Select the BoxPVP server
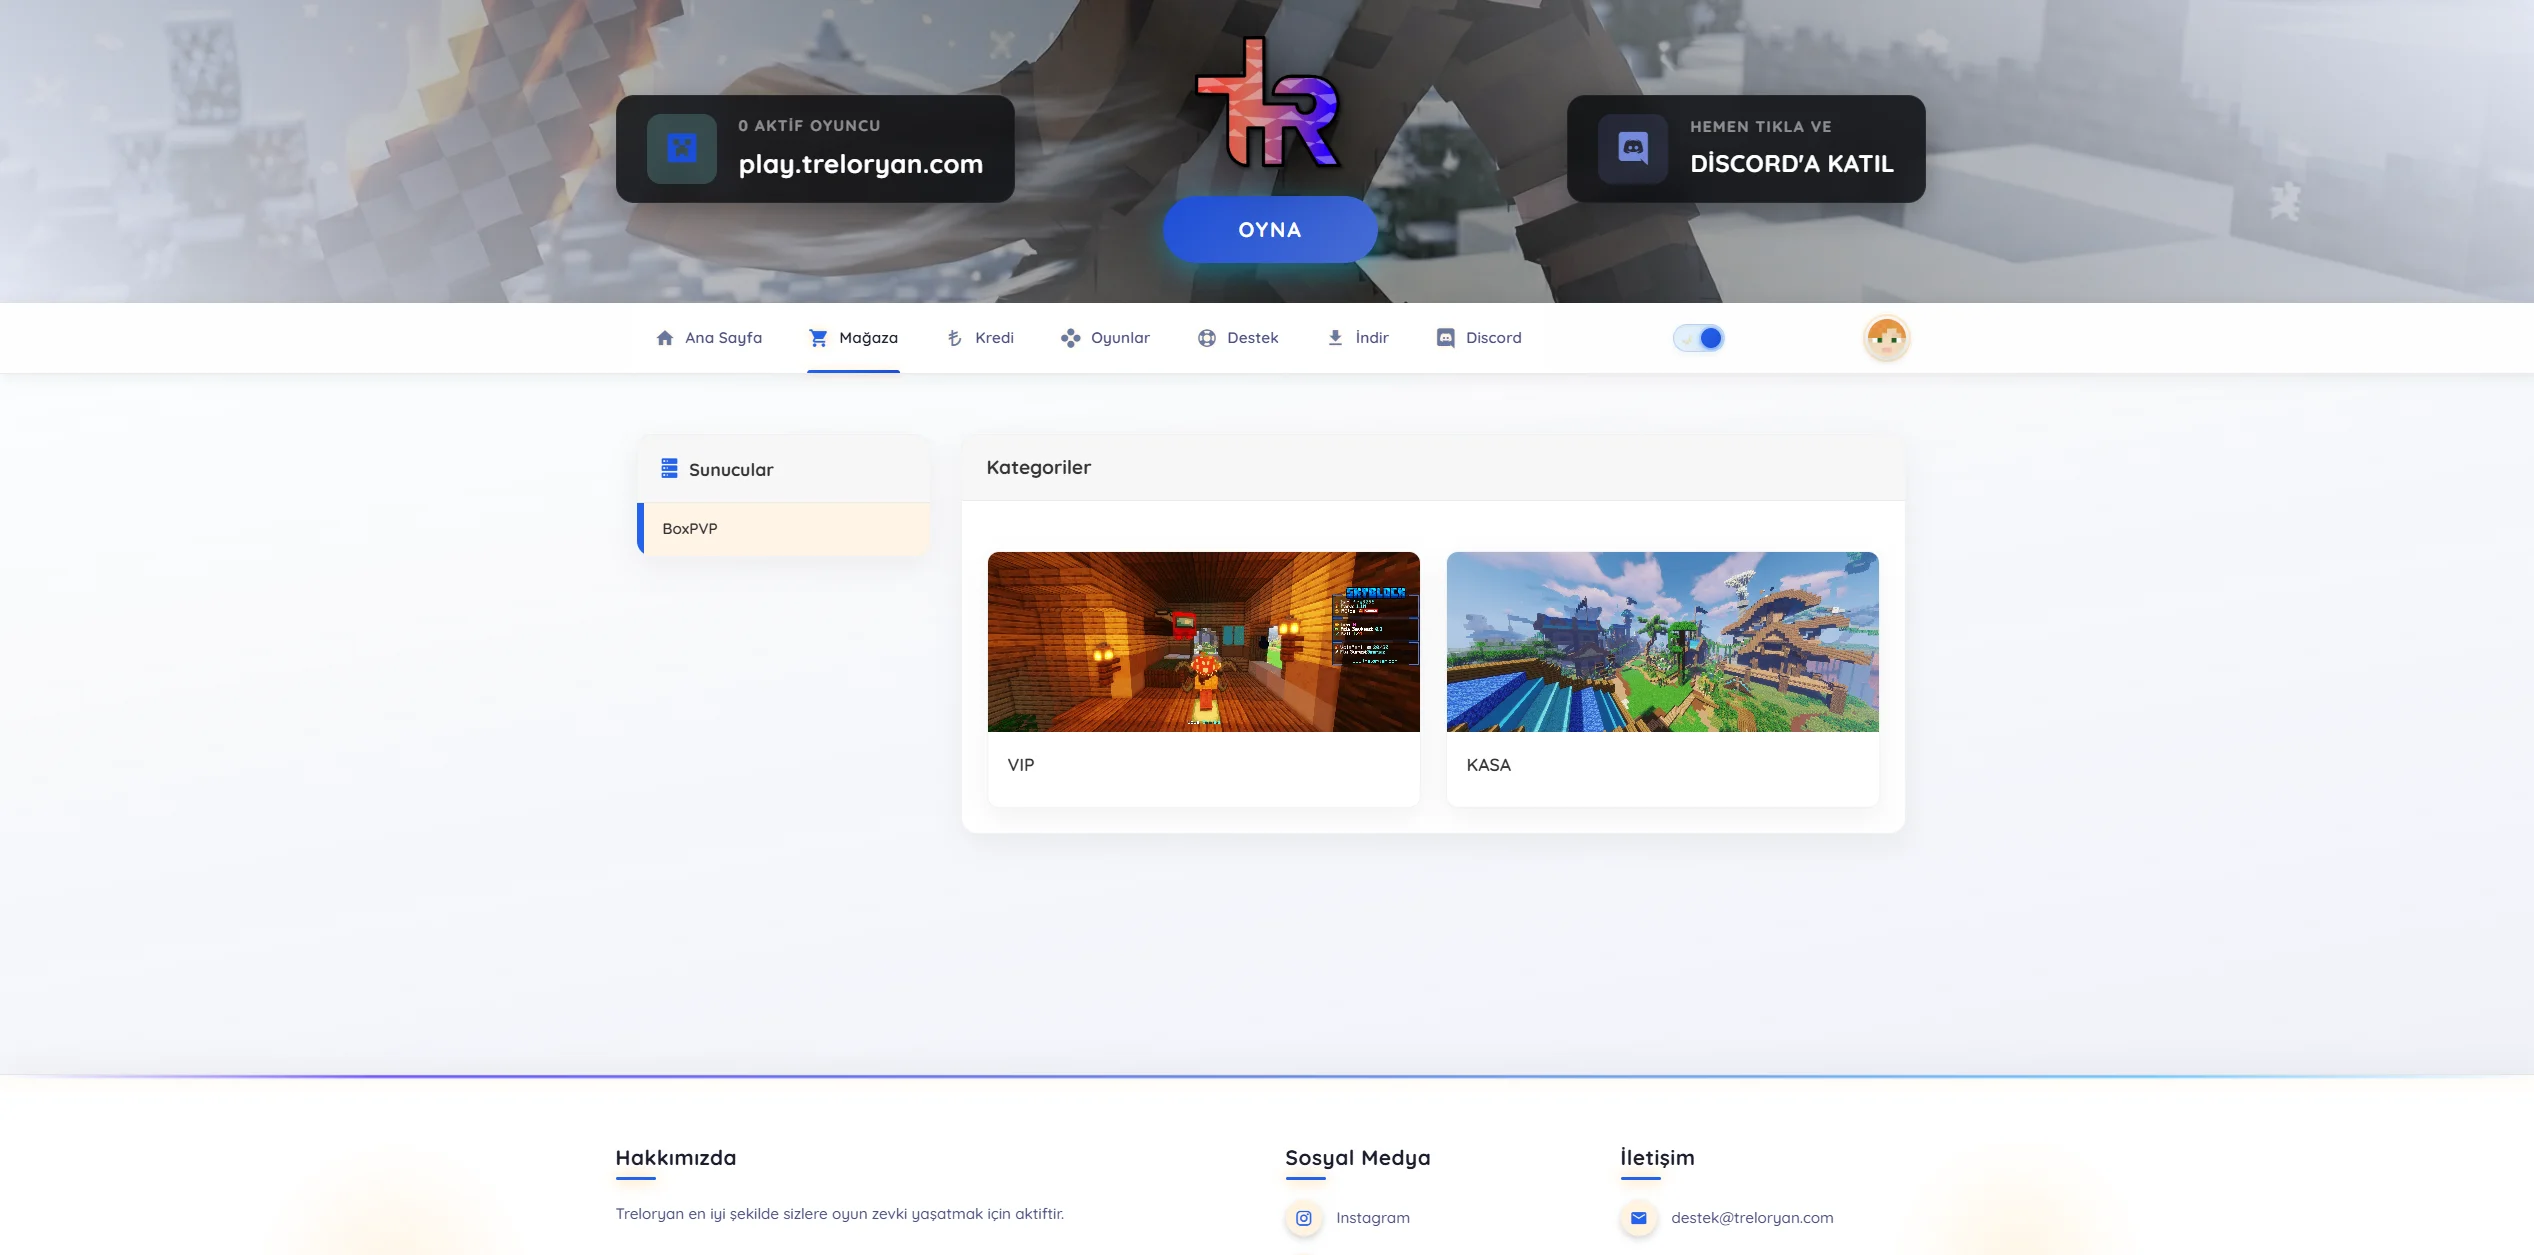2534x1255 pixels. coord(784,529)
